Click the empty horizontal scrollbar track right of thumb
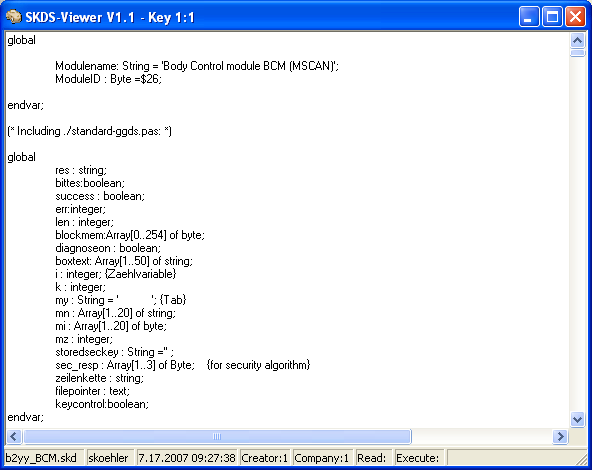This screenshot has width=592, height=470. (482, 437)
